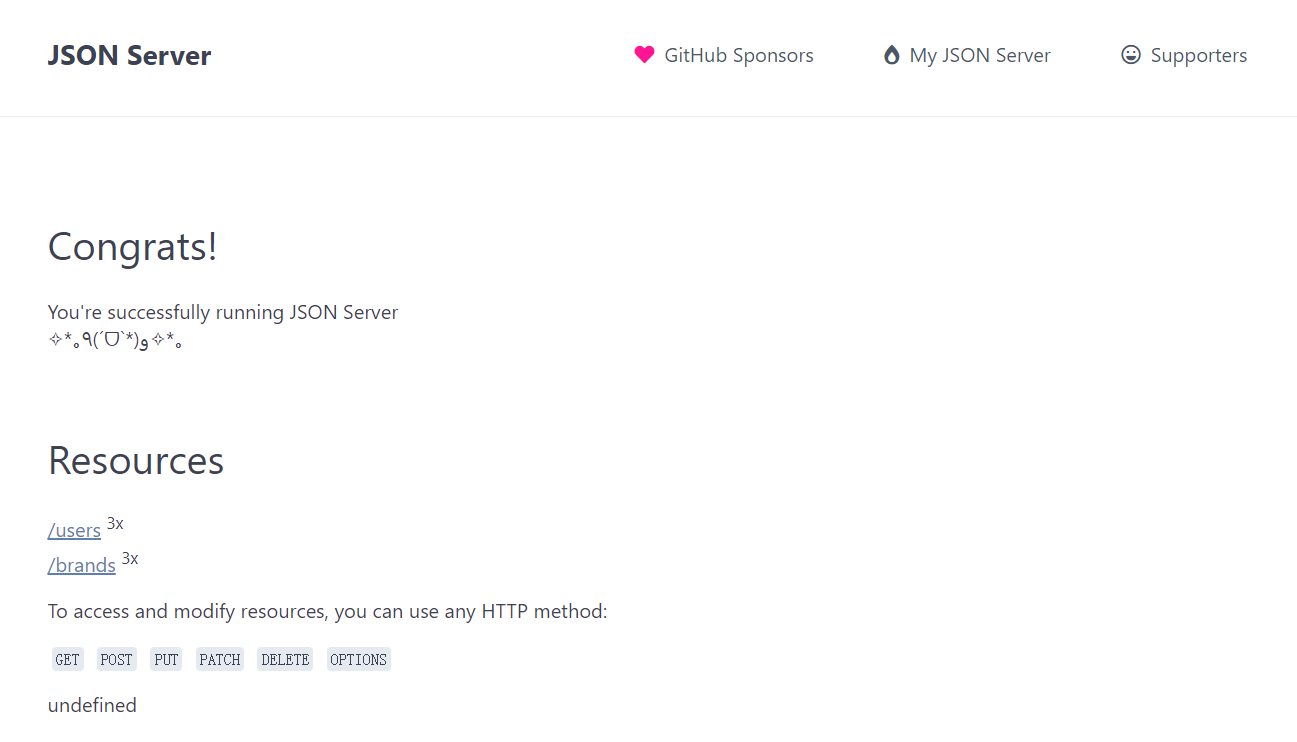Click the POST method badge
1297x742 pixels.
tap(117, 659)
